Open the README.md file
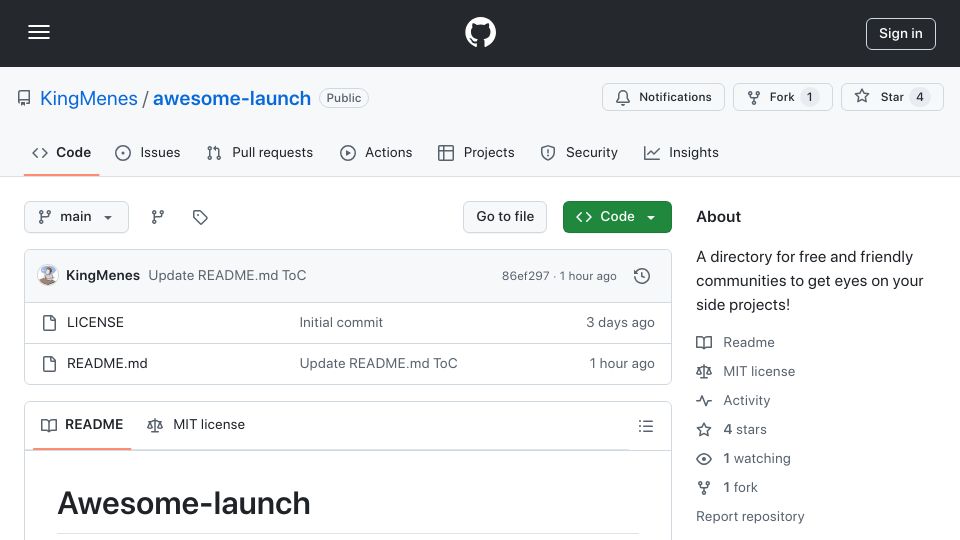Screen dimensions: 960x540 [107, 364]
